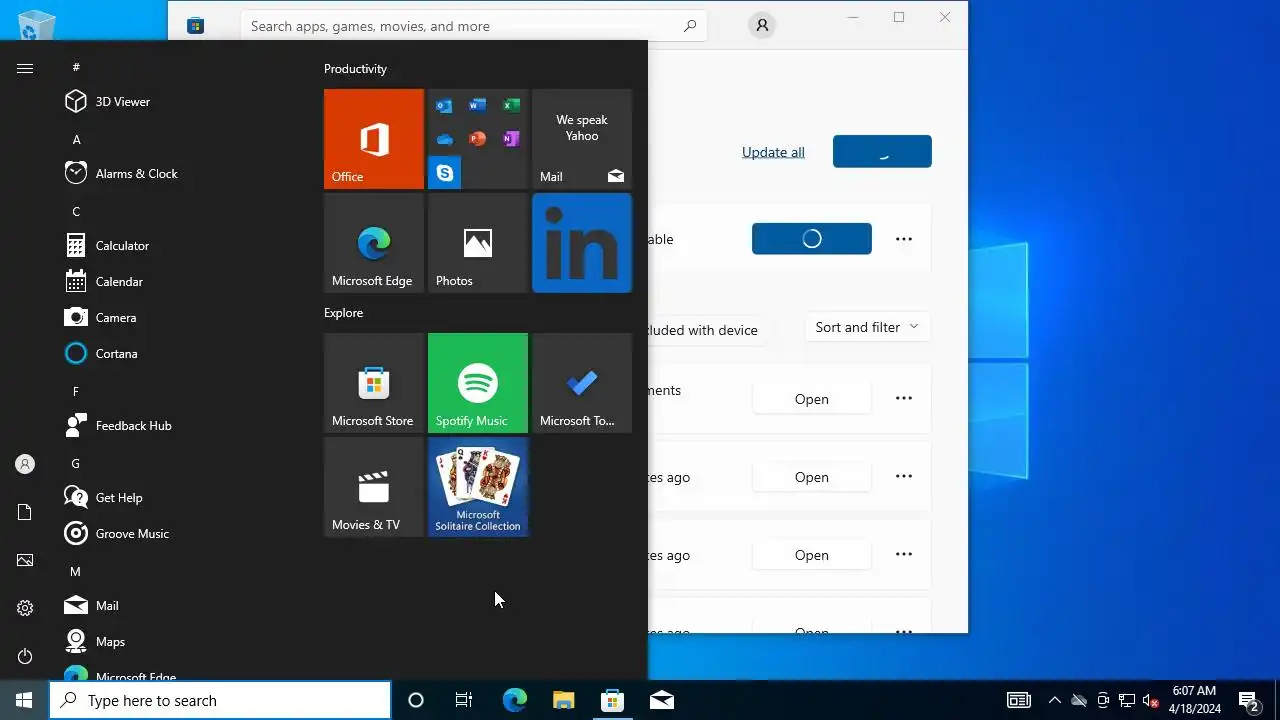Click the letter M section header
Image resolution: width=1280 pixels, height=720 pixels.
point(76,571)
